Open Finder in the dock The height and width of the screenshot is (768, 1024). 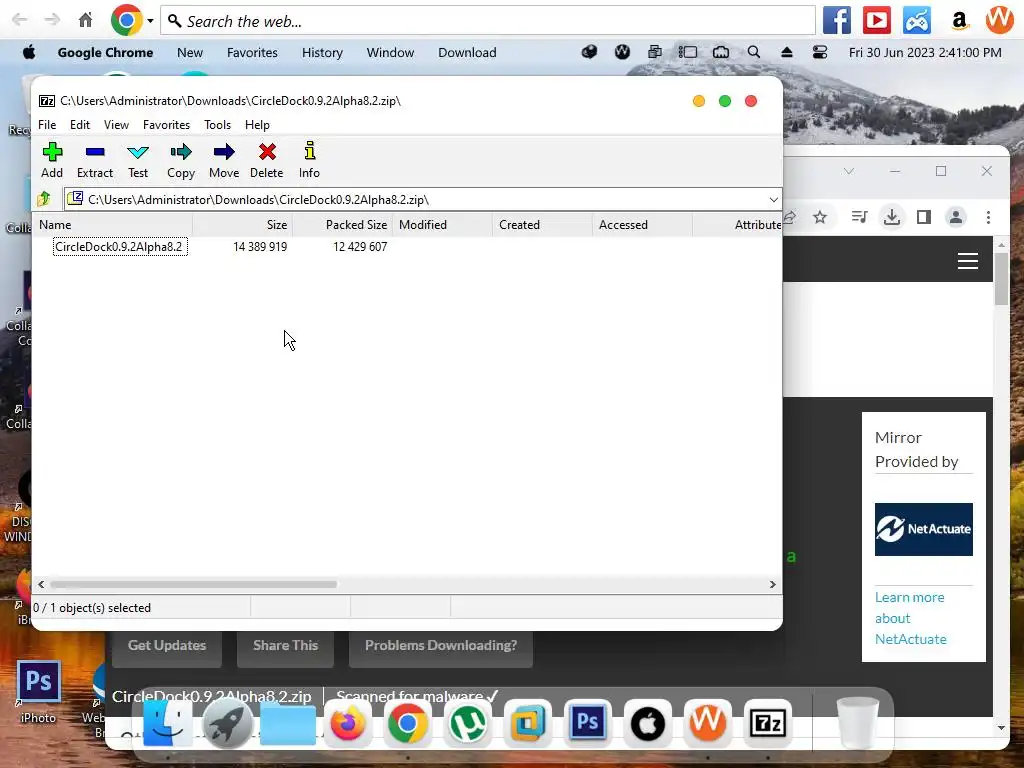[167, 724]
